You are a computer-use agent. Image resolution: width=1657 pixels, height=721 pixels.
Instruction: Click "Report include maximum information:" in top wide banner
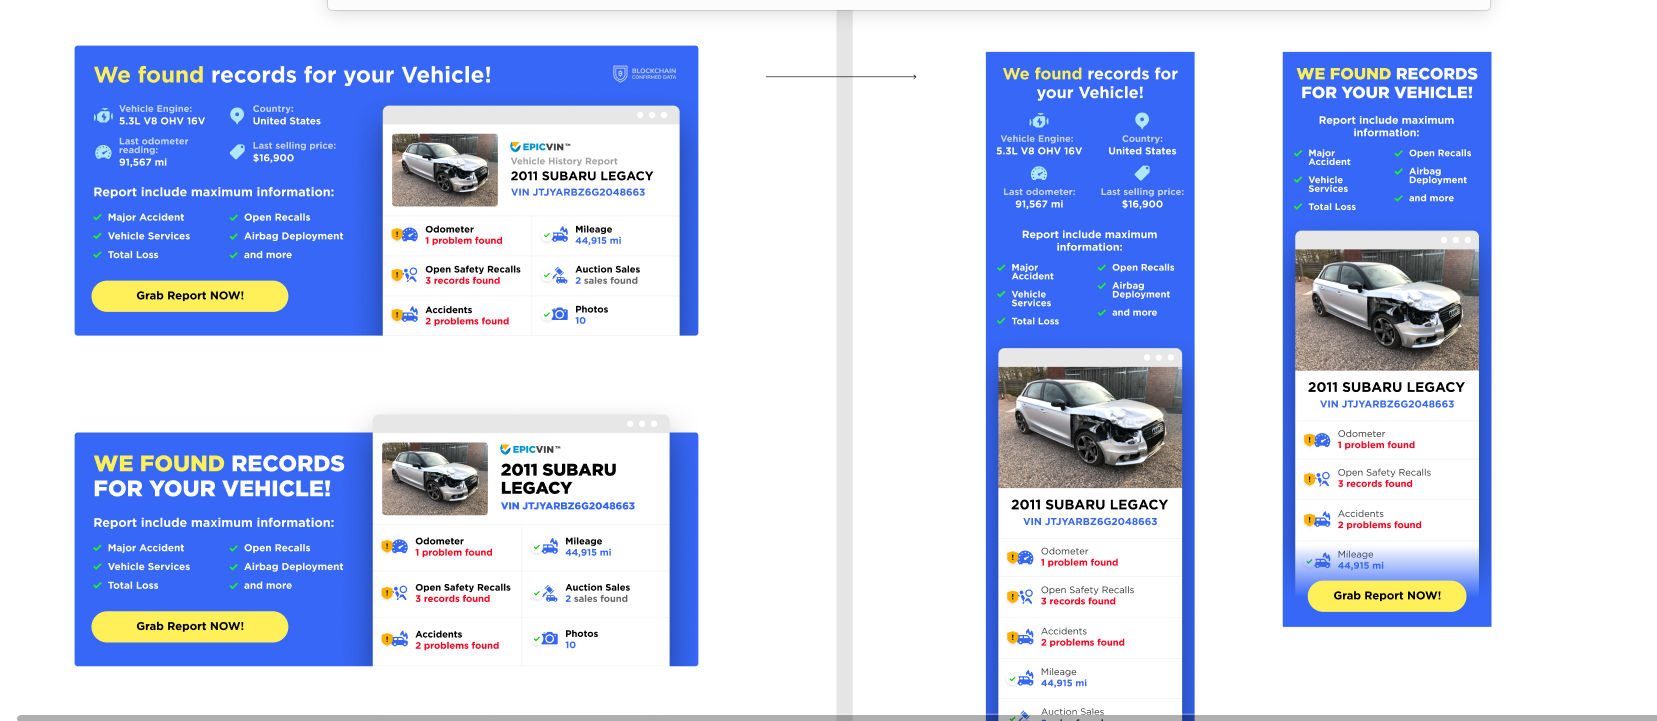point(214,192)
